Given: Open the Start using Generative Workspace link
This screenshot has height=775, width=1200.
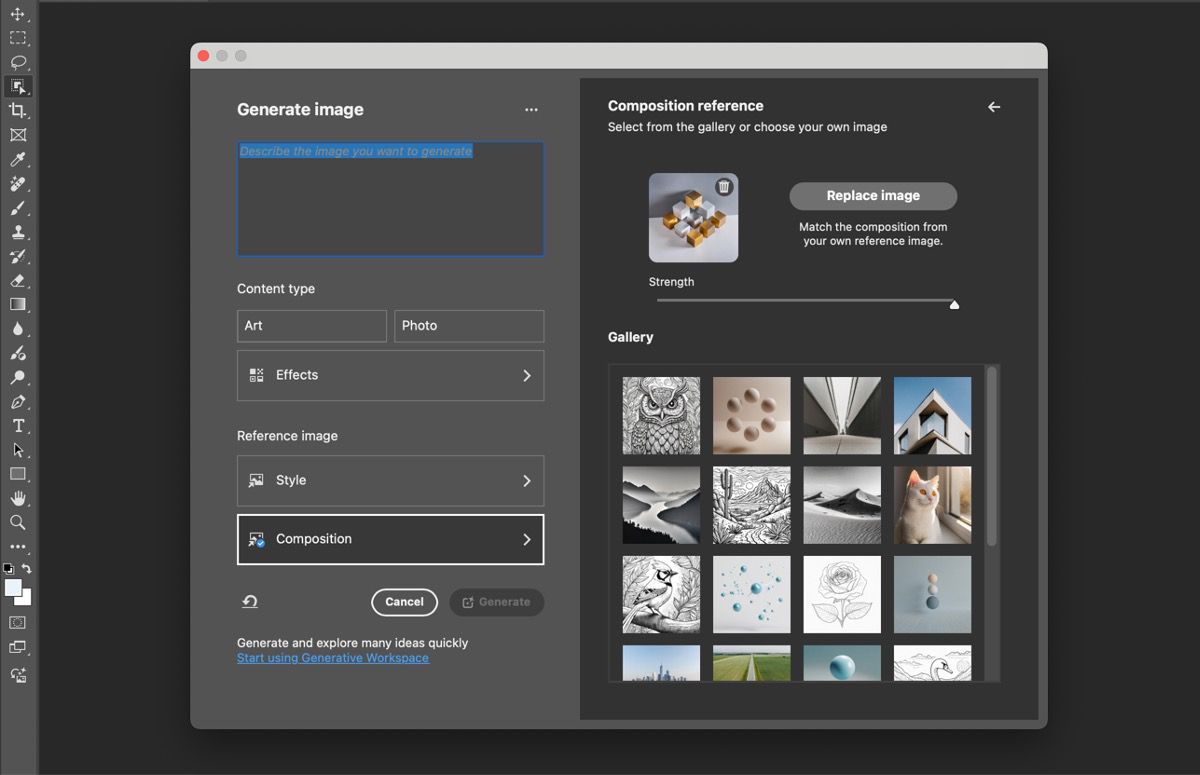Looking at the screenshot, I should click(x=332, y=657).
